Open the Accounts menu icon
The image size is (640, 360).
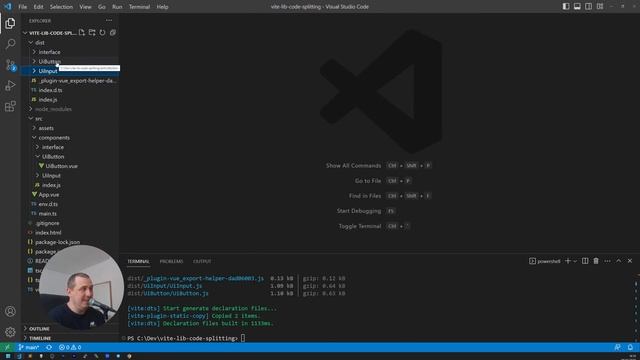click(10, 311)
